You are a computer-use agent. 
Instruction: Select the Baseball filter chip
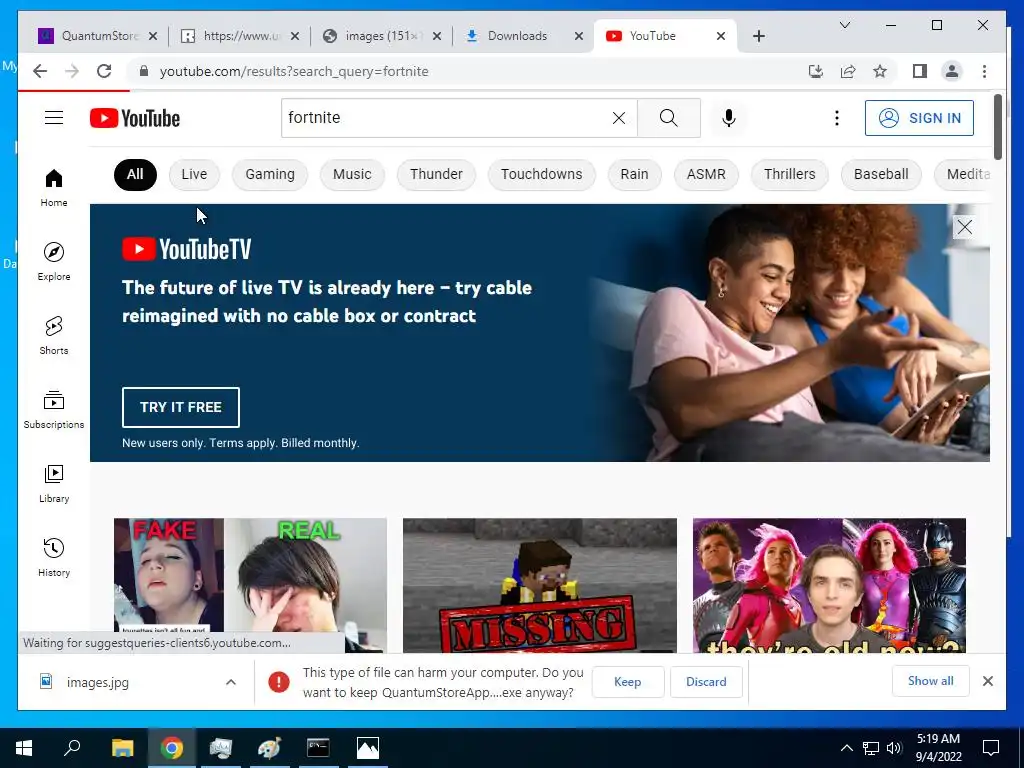[x=881, y=174]
